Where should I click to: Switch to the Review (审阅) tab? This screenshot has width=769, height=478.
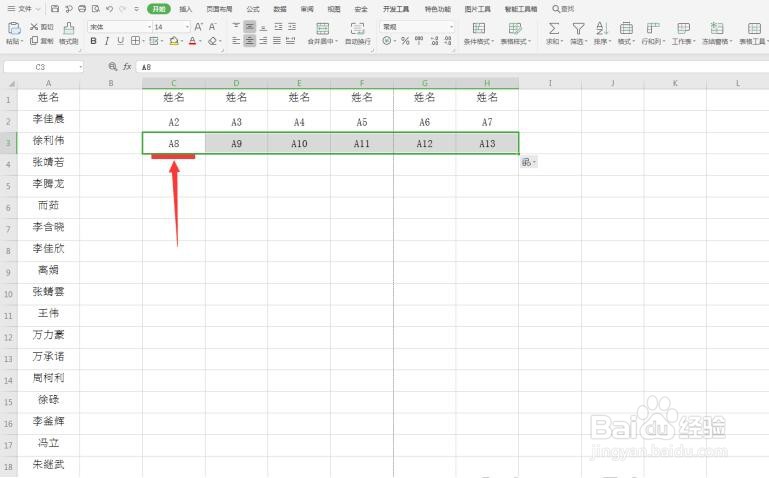(307, 9)
